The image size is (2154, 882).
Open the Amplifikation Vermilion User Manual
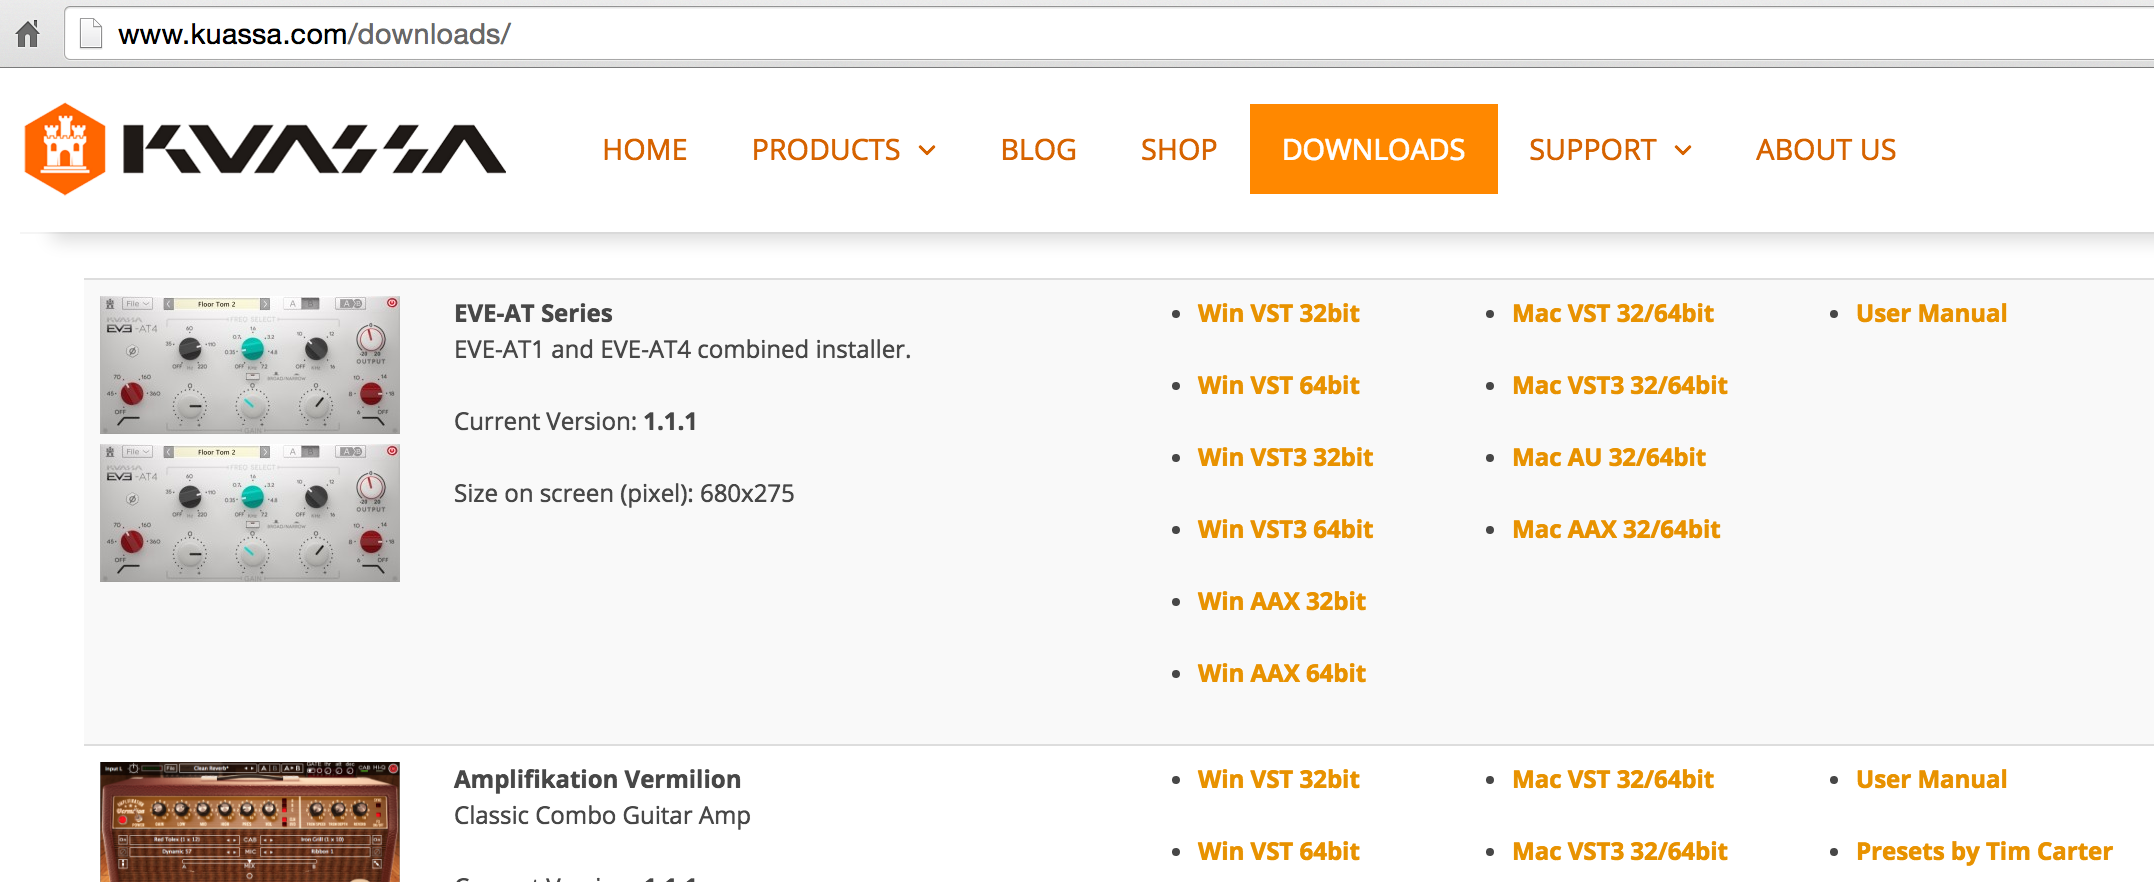[1931, 779]
